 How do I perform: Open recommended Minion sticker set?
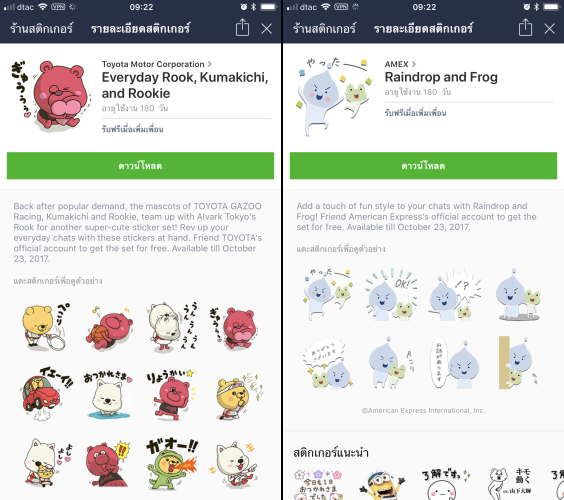coord(382,485)
